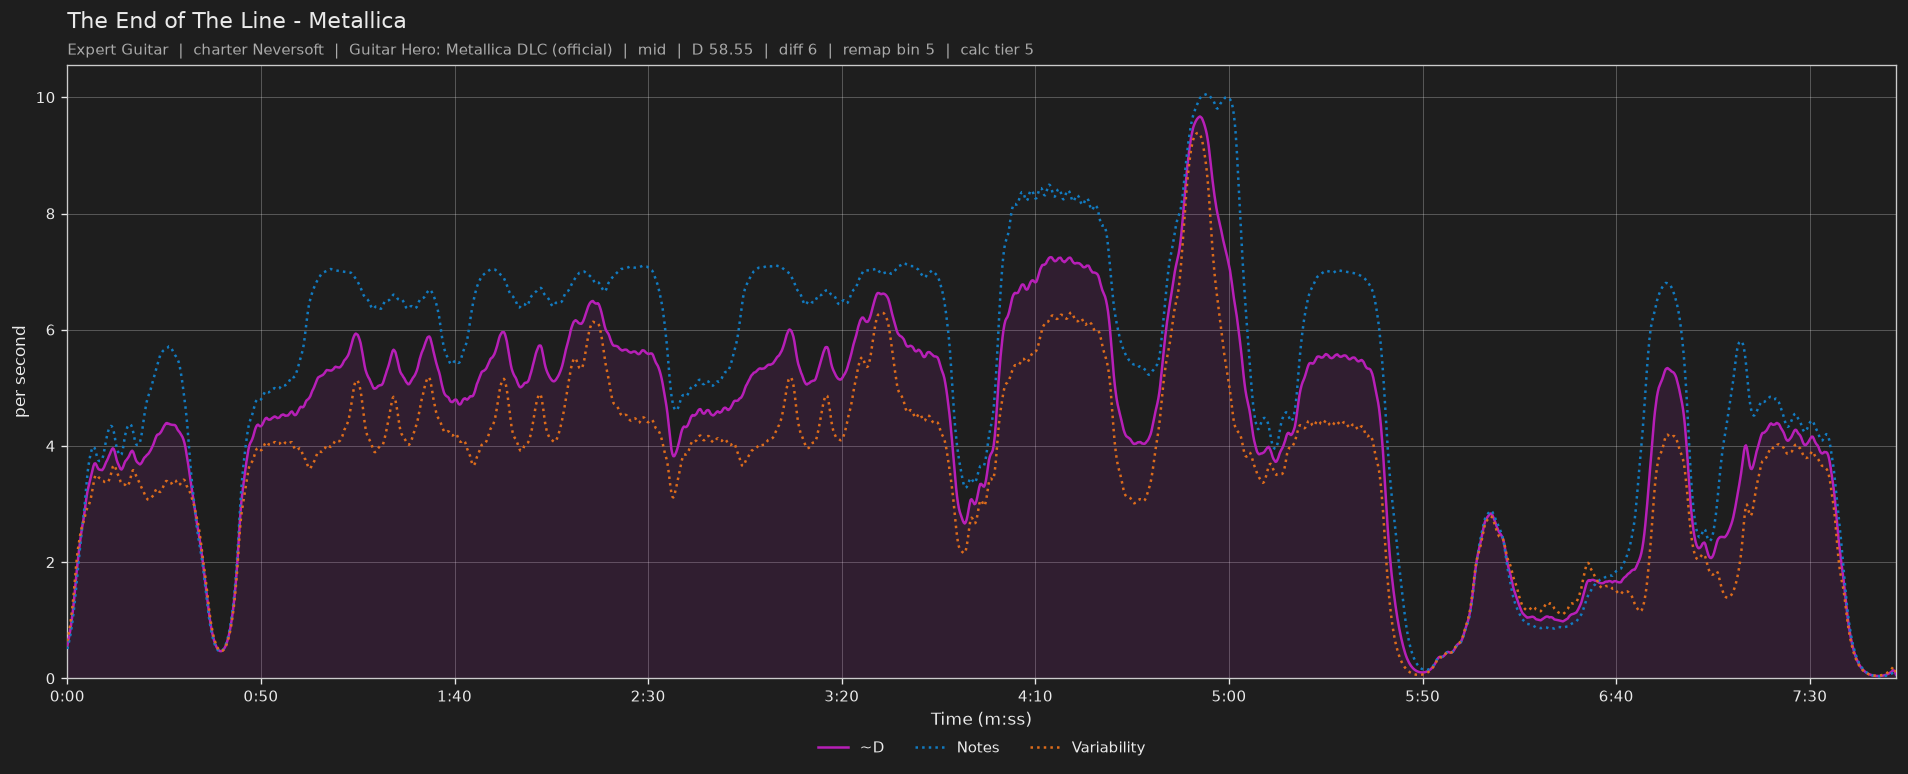Click the '4' y-axis tick label
Image resolution: width=1908 pixels, height=774 pixels.
tap(51, 446)
